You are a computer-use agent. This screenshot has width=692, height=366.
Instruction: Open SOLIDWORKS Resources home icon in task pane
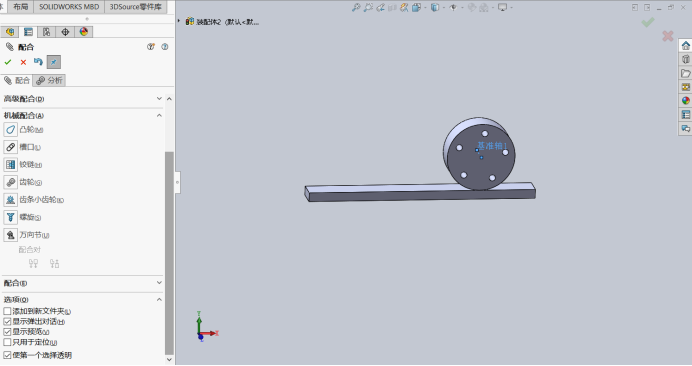pos(685,45)
